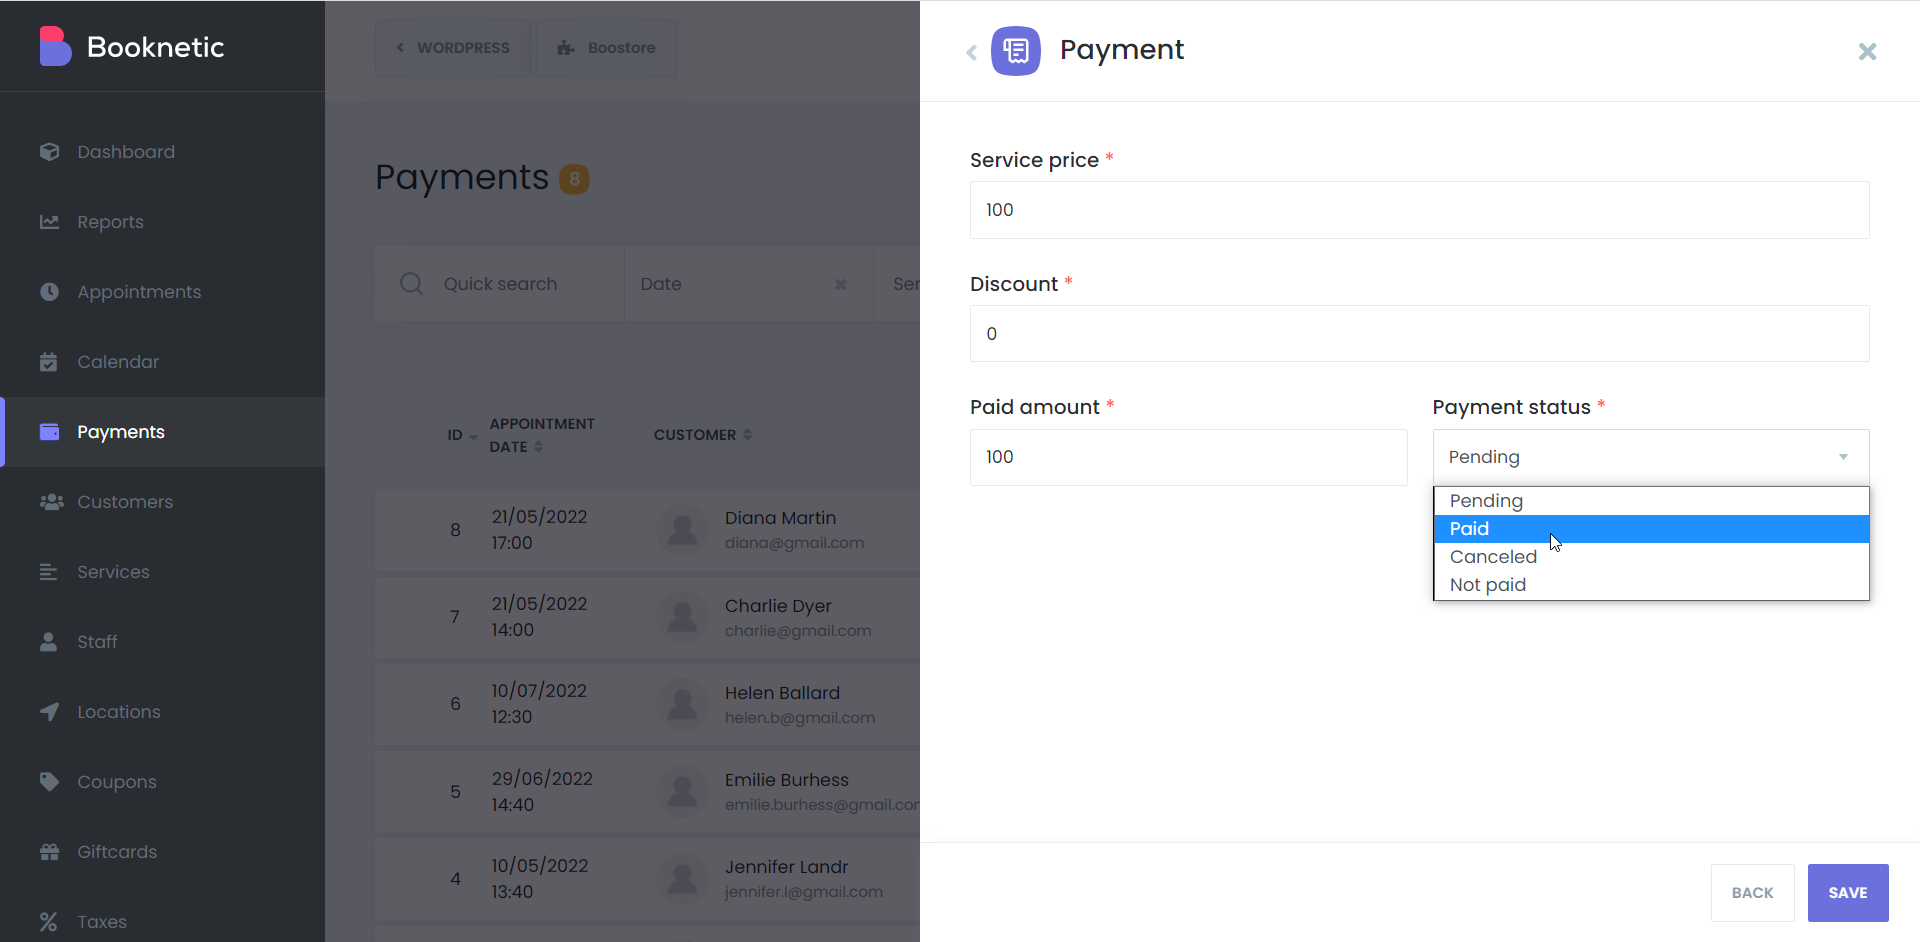1920x942 pixels.
Task: Close the Payment panel with X
Action: tap(1867, 52)
